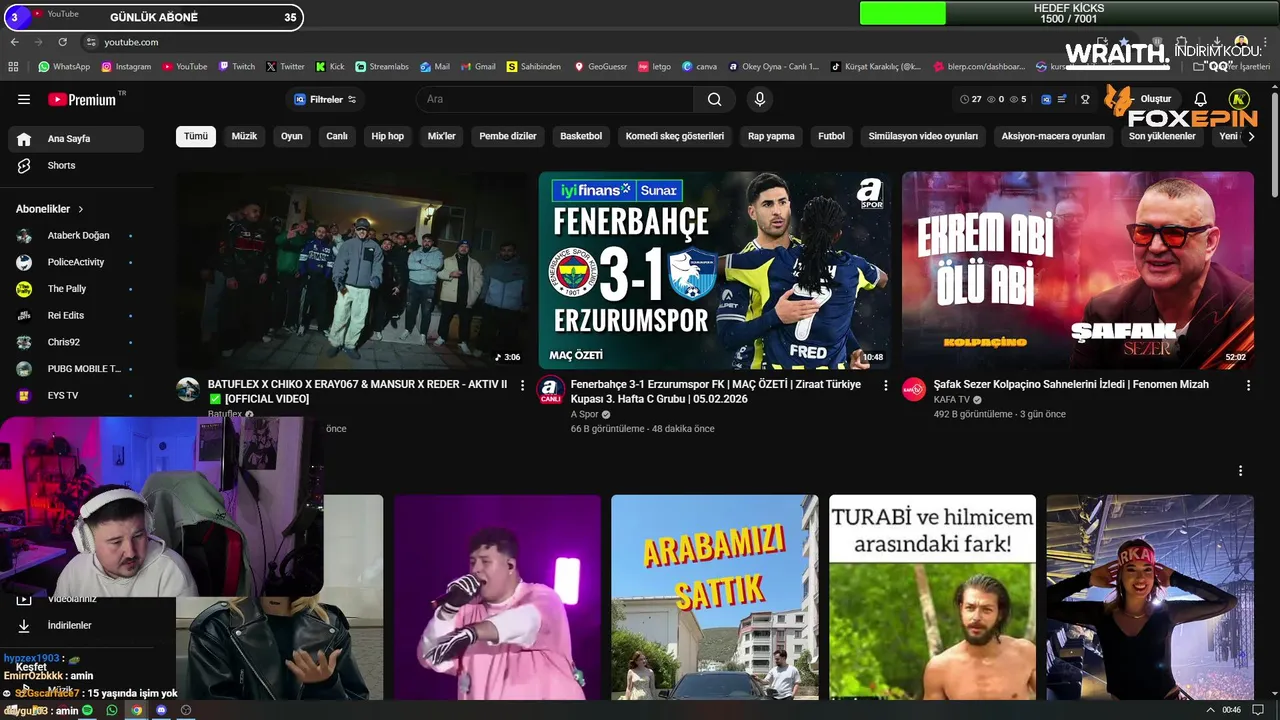
Task: Open options menu for Fenerbahçe maç özeti video
Action: [885, 385]
